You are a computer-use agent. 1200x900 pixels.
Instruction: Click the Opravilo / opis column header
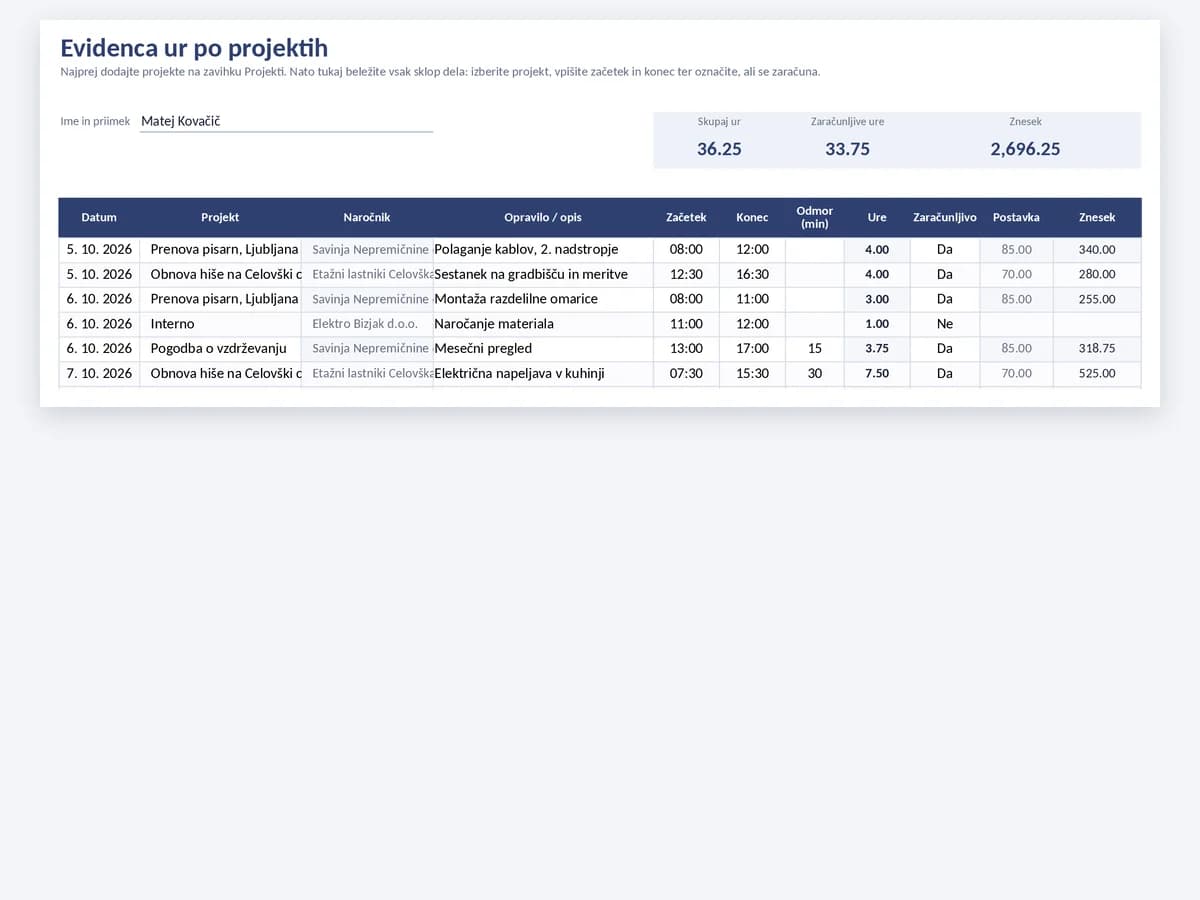[543, 217]
